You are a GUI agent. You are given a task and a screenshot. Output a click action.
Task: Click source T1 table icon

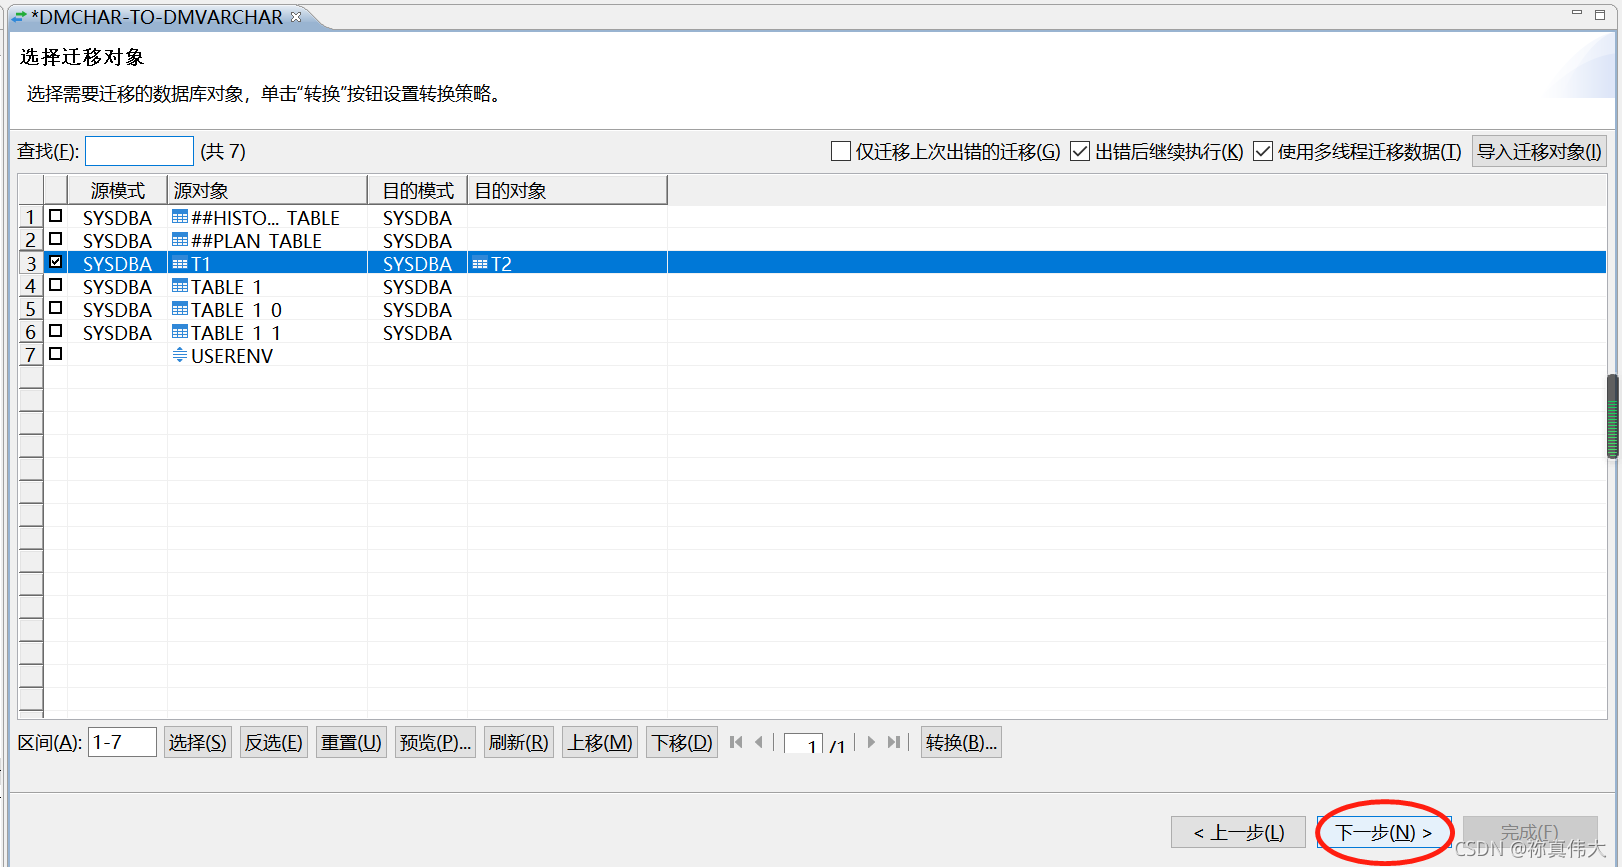(x=180, y=264)
